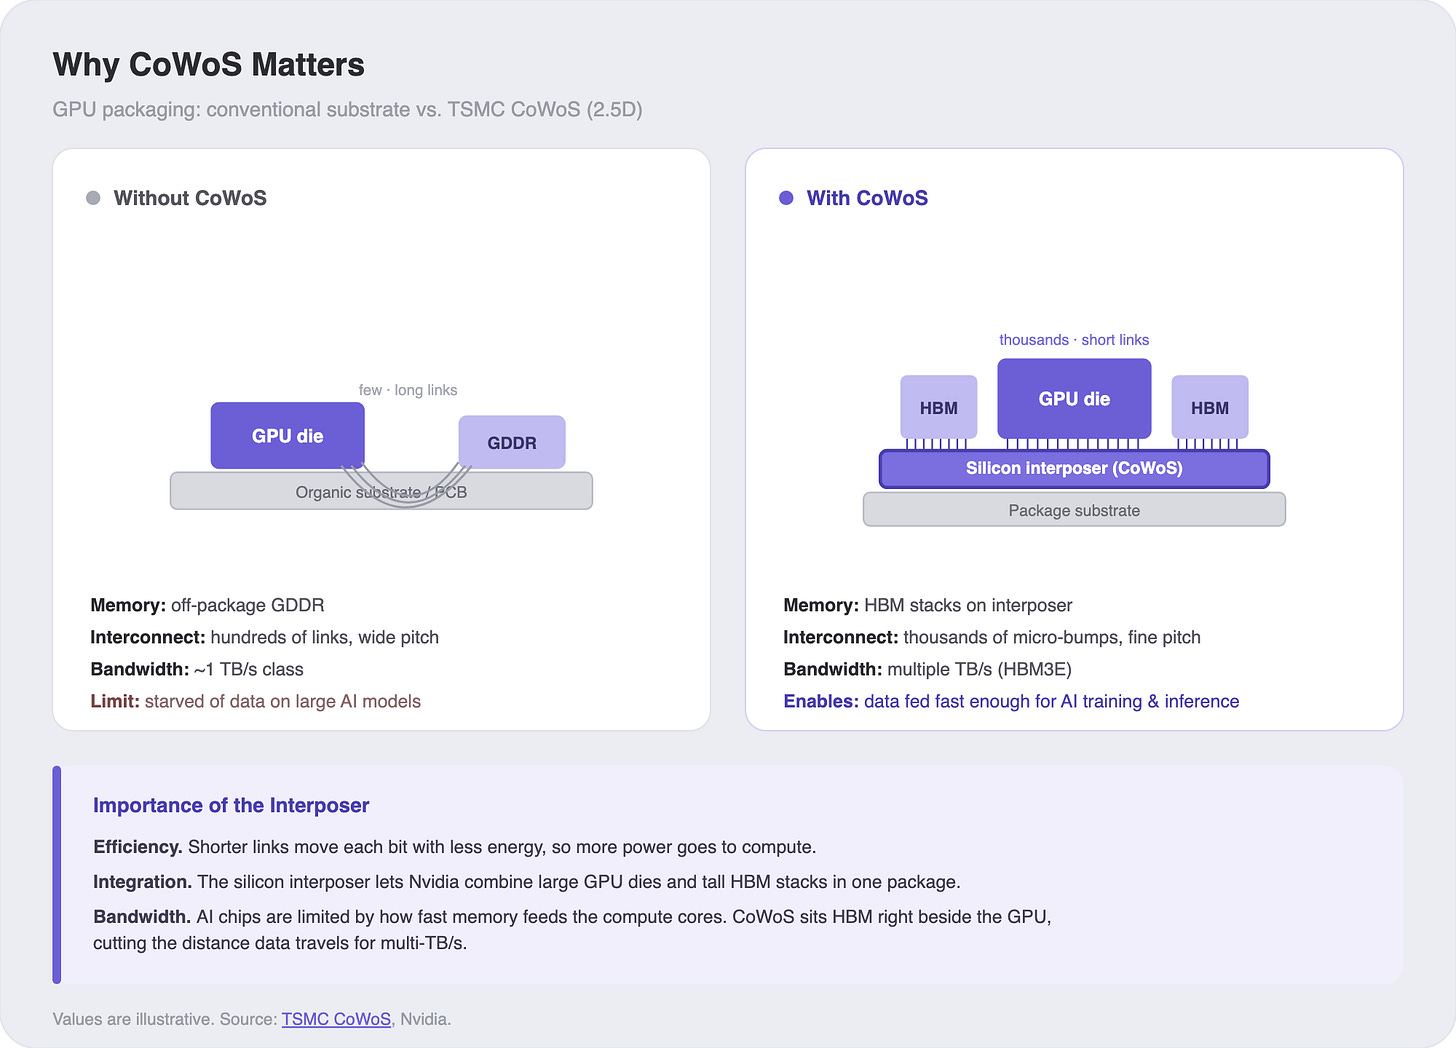This screenshot has width=1456, height=1048.
Task: Click the left HBM stack block
Action: coord(939,407)
